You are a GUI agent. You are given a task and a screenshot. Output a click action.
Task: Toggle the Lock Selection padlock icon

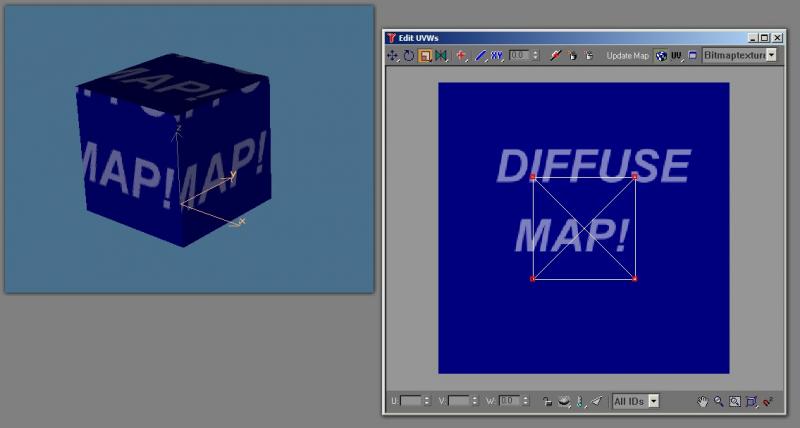(x=547, y=401)
